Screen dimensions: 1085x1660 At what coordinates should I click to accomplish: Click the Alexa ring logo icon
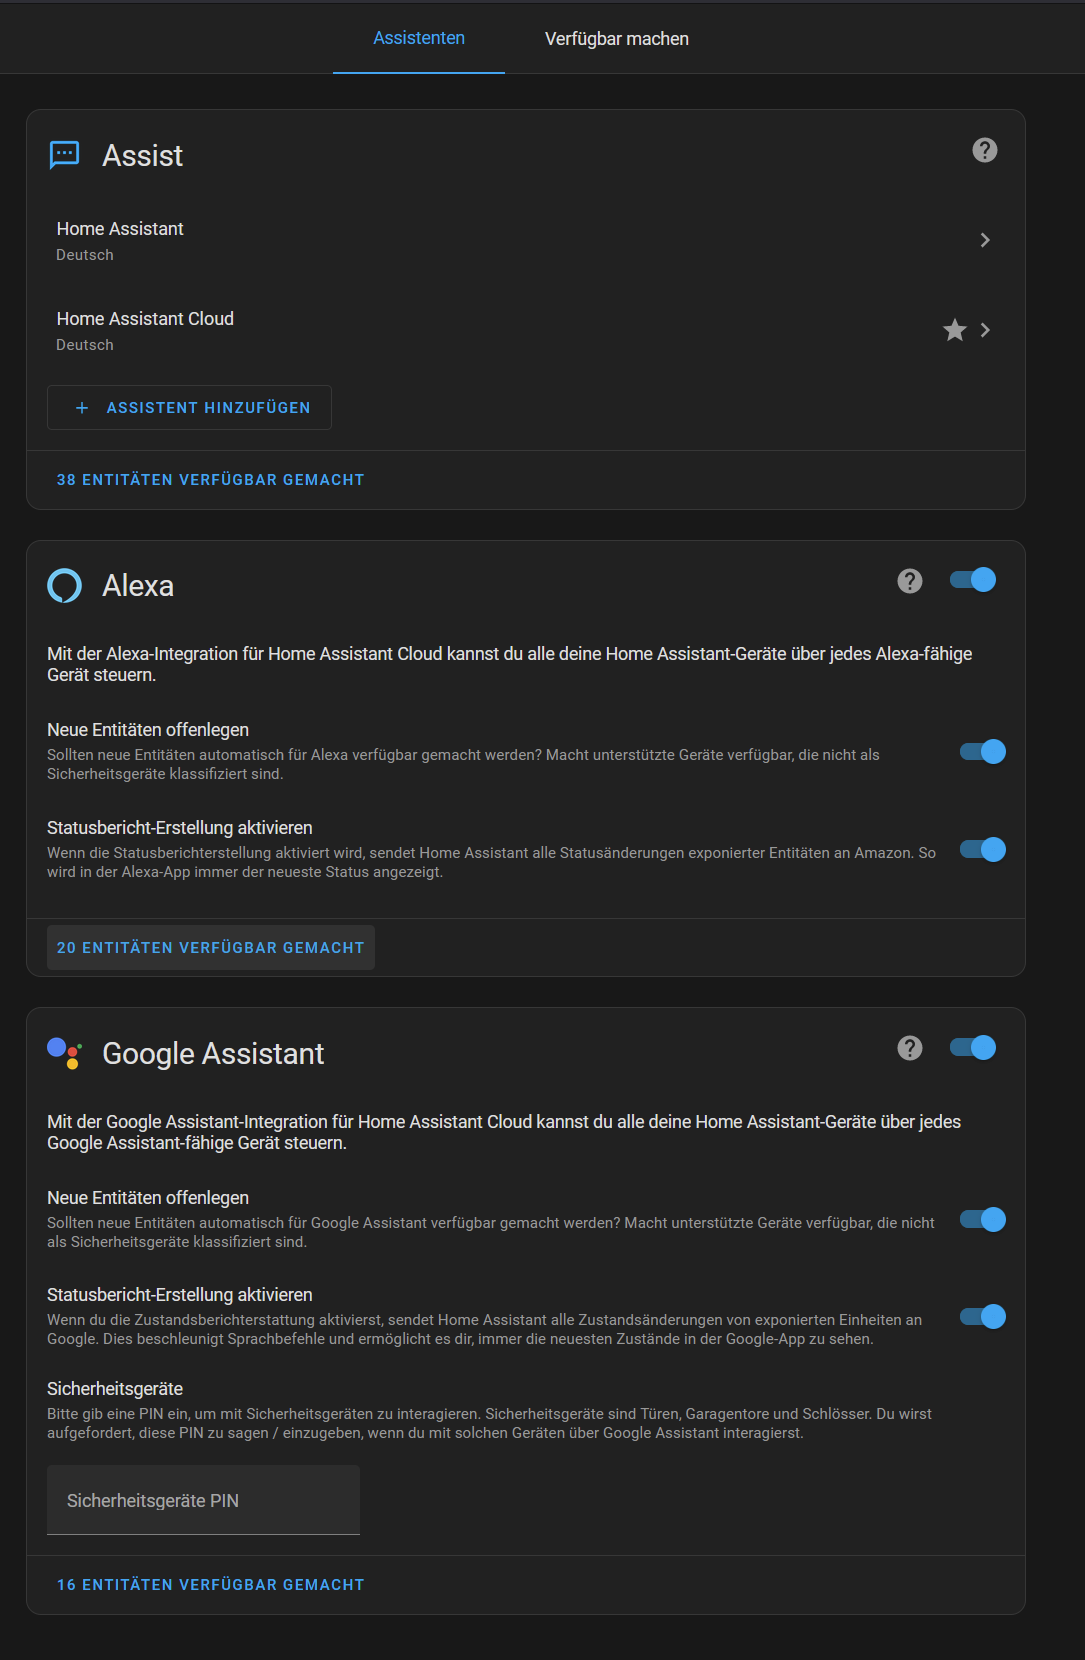click(65, 586)
